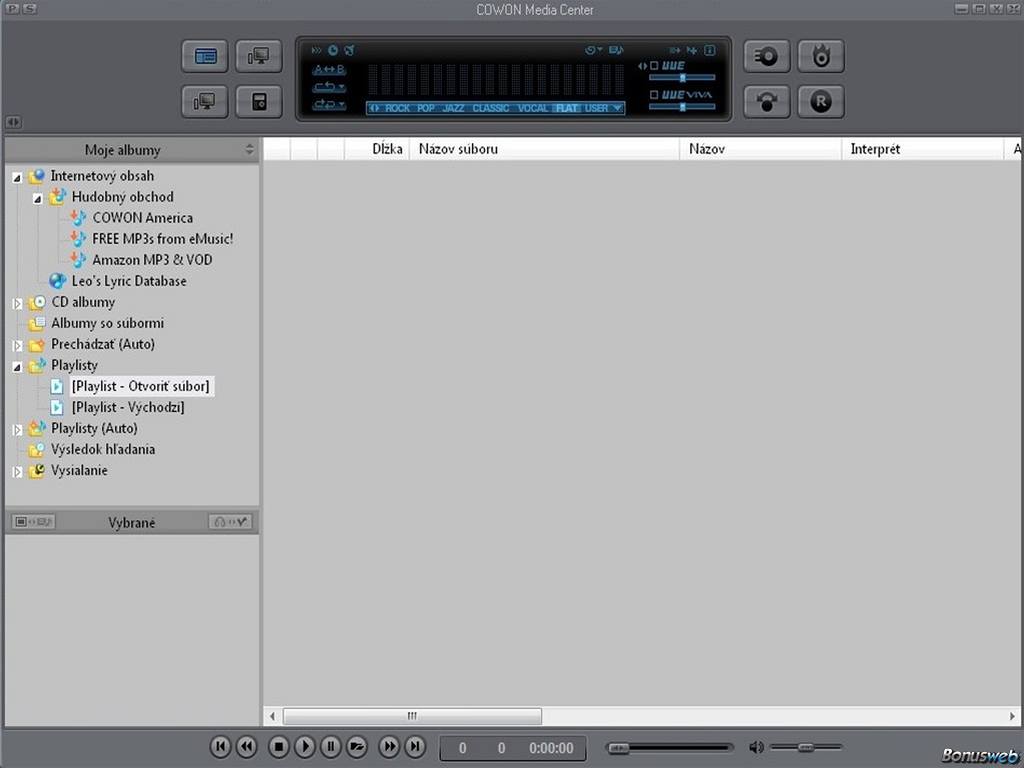Viewport: 1024px width, 768px height.
Task: Collapse the Internetový obsah tree node
Action: [x=17, y=178]
